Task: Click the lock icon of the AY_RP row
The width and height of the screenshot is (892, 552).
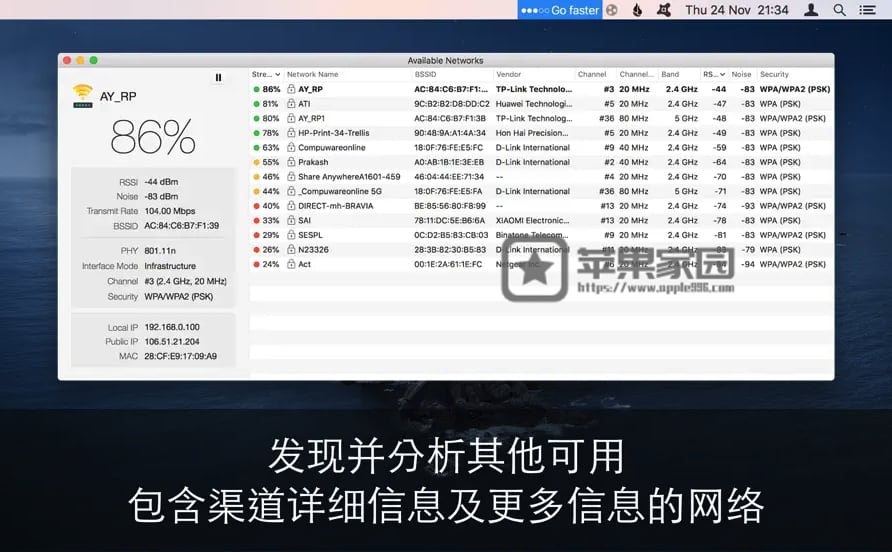Action: click(x=291, y=89)
